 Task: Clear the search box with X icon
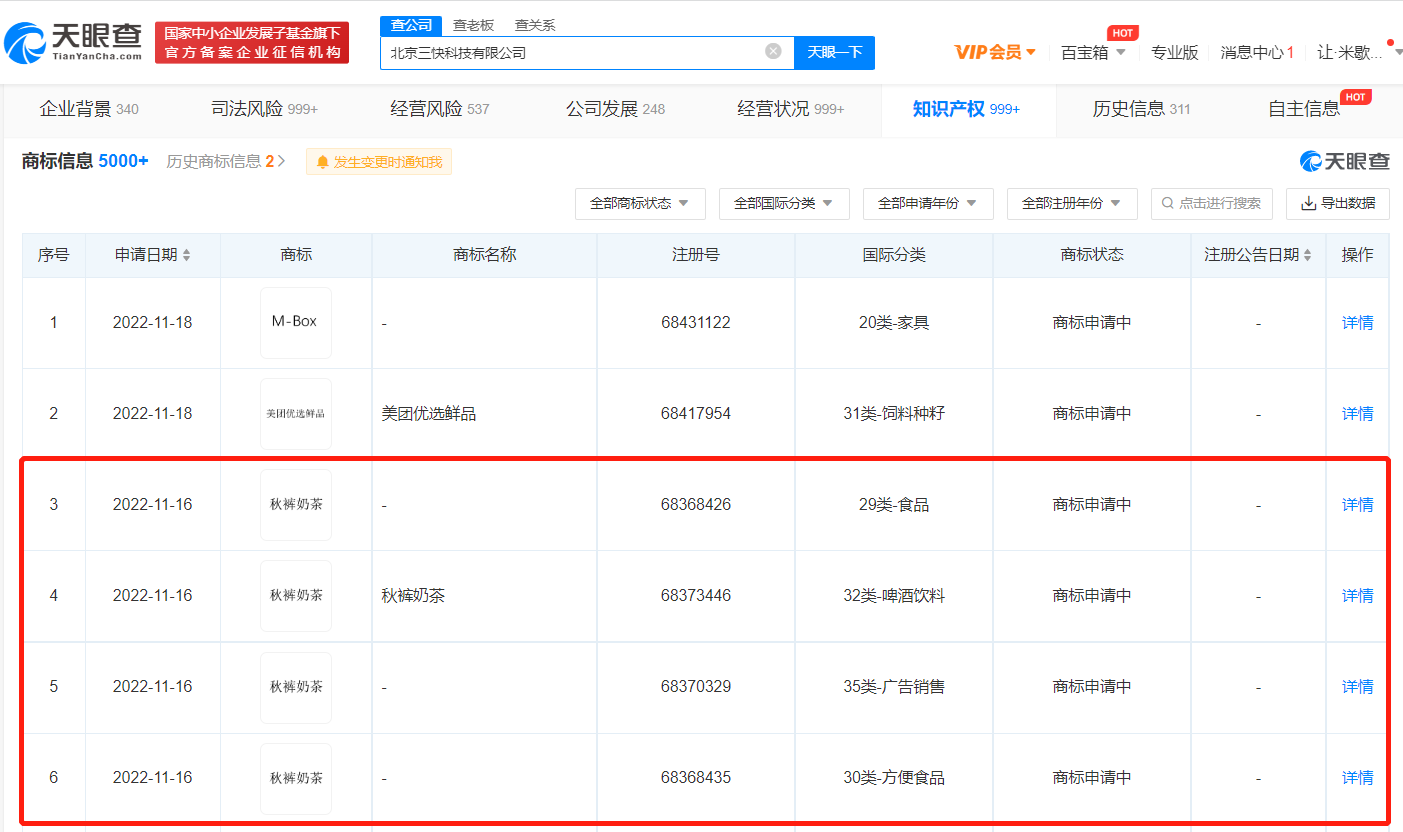click(773, 52)
